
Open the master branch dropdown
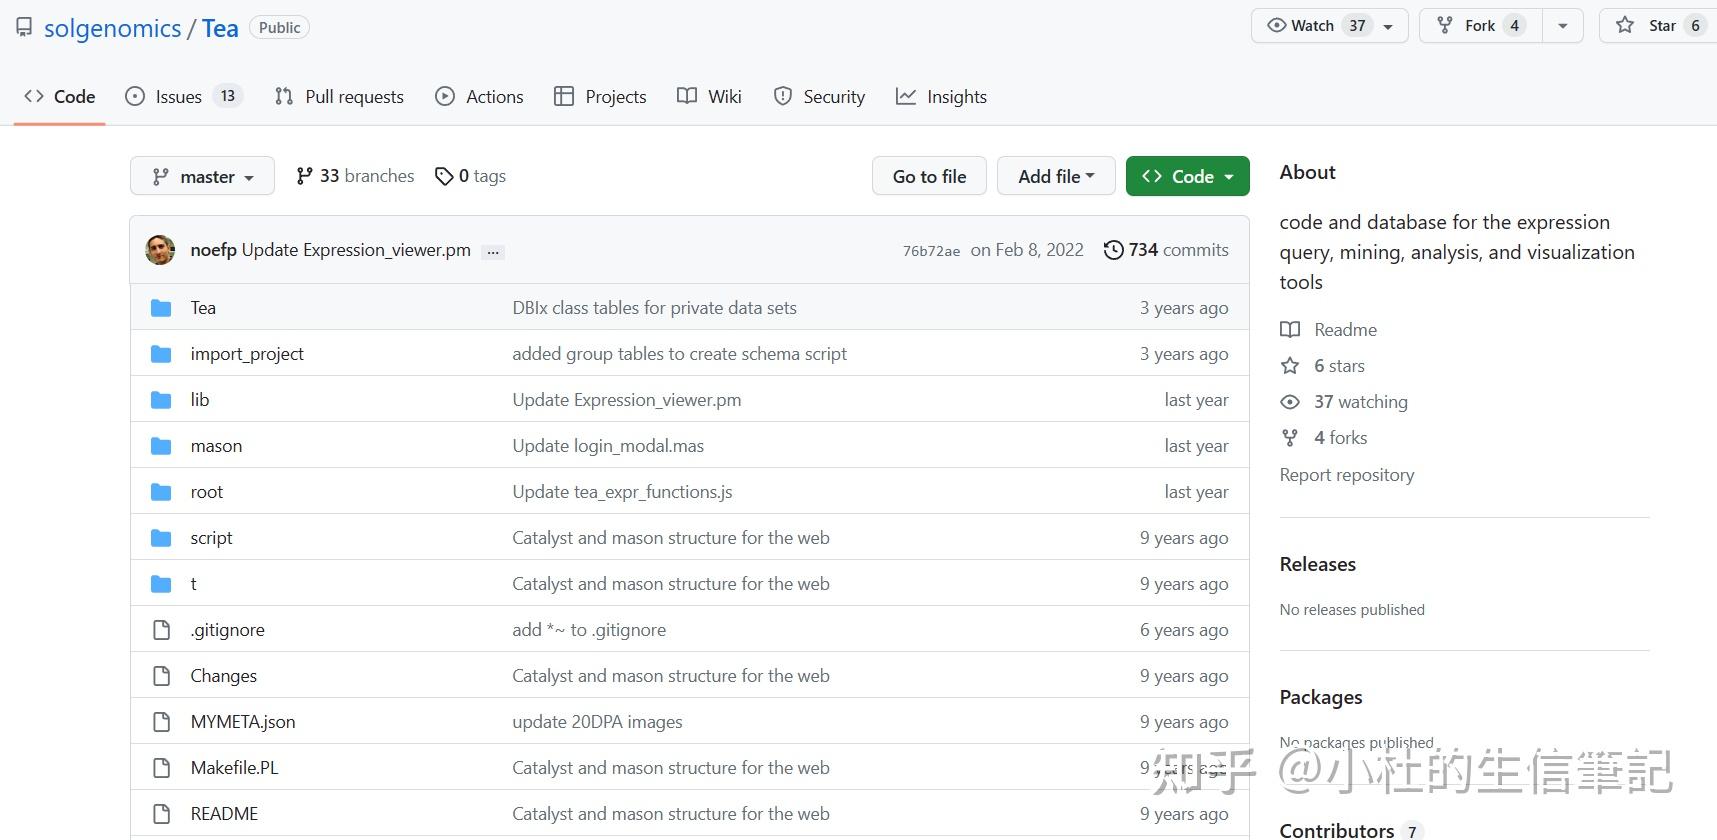point(202,177)
